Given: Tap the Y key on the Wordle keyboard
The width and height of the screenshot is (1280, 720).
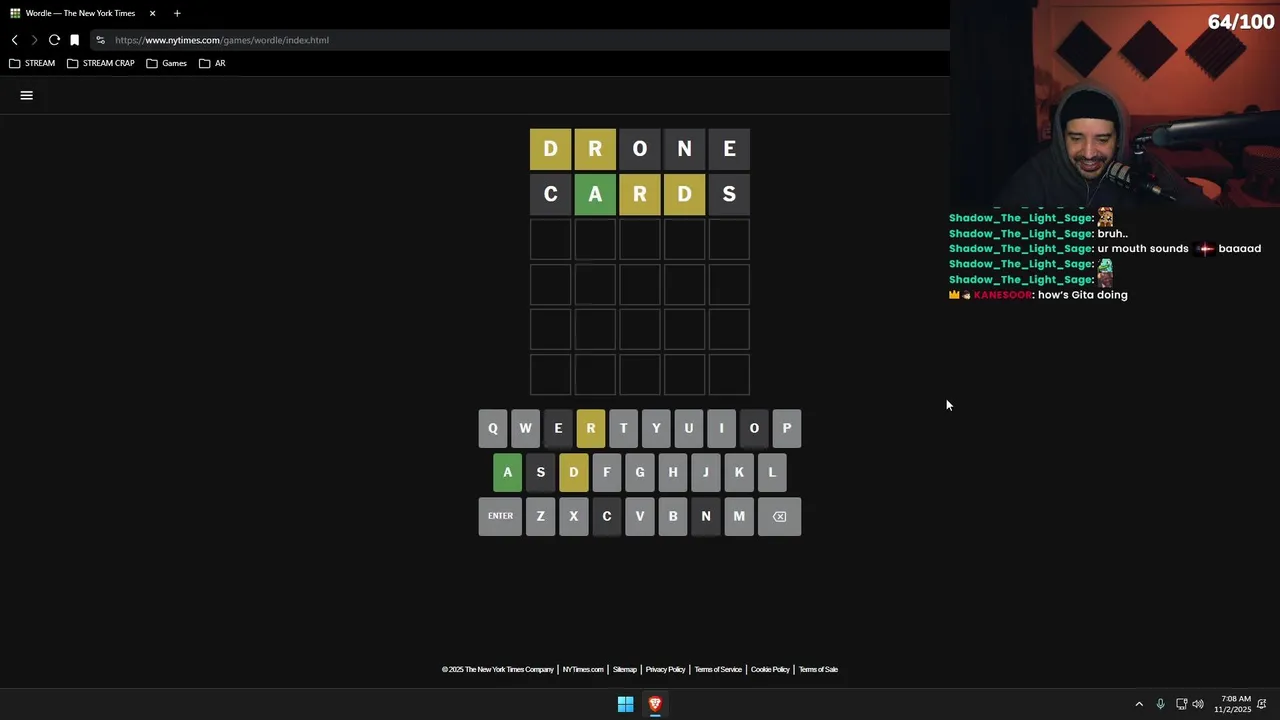Looking at the screenshot, I should [x=656, y=428].
